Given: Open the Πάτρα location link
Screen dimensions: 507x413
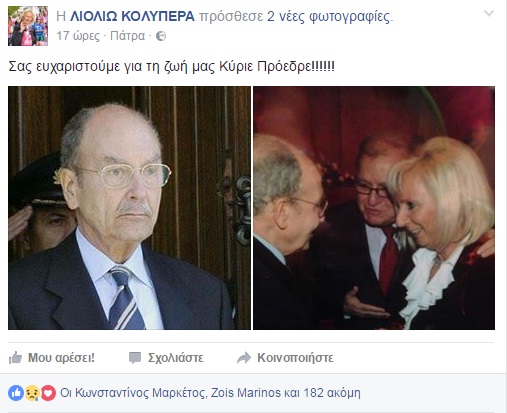Looking at the screenshot, I should pos(128,36).
